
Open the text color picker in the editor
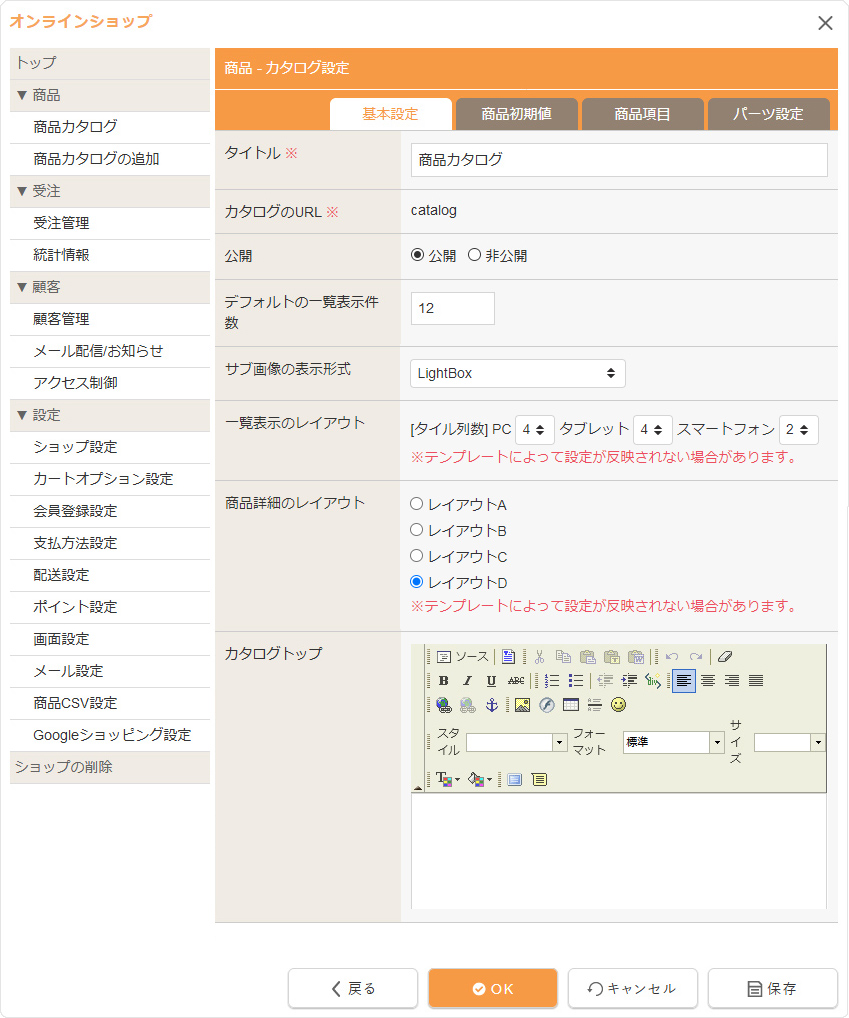click(446, 779)
